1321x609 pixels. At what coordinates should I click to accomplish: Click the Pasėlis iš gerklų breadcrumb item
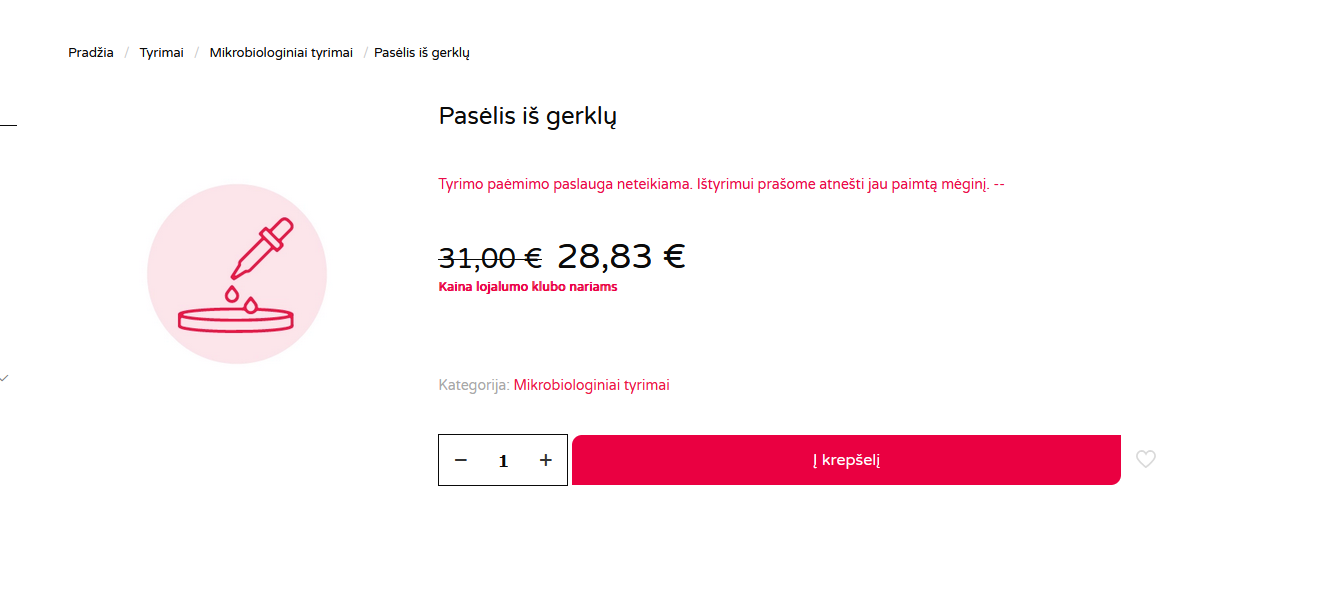tap(422, 53)
